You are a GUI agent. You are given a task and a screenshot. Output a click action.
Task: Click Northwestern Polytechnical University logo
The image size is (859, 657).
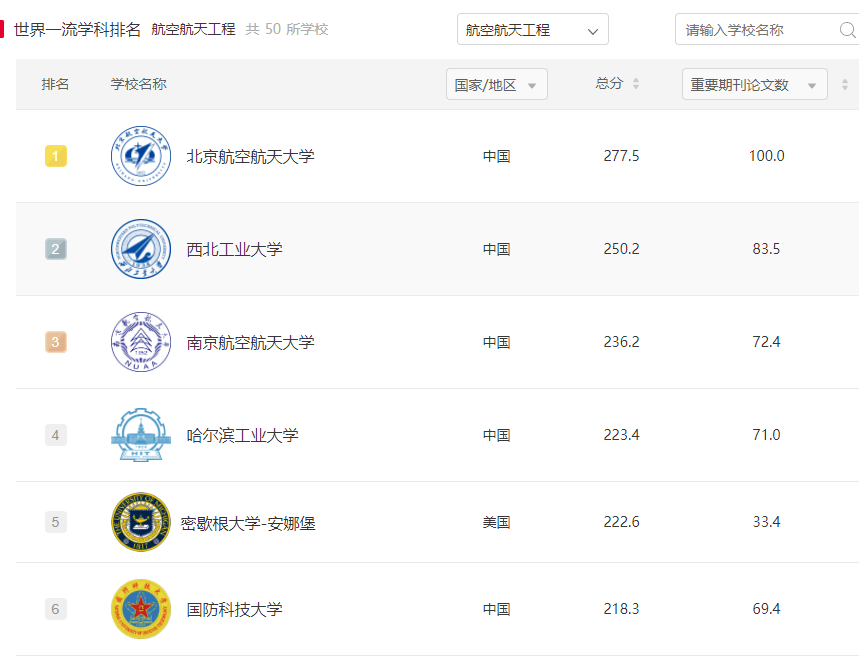(141, 249)
